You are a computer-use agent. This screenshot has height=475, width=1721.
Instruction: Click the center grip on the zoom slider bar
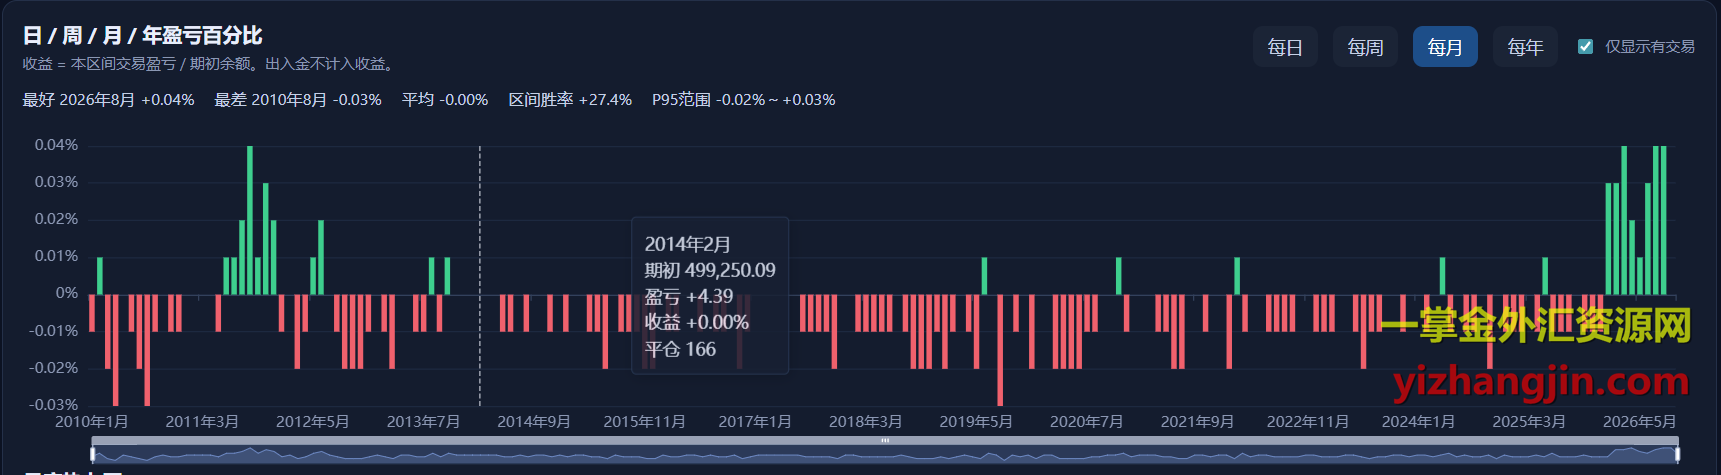click(885, 440)
